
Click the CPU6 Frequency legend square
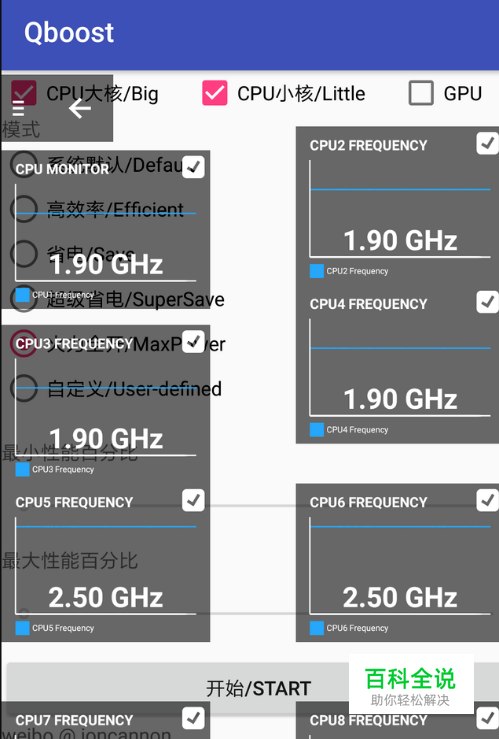(x=317, y=628)
